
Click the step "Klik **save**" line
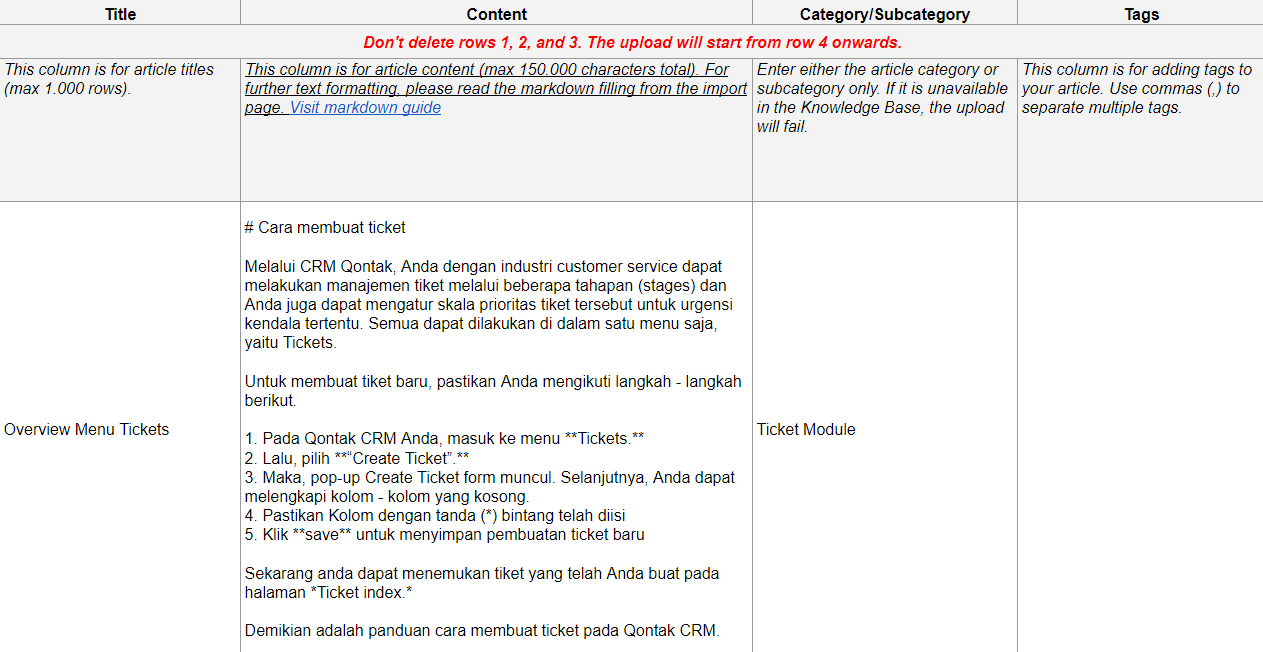coord(445,535)
